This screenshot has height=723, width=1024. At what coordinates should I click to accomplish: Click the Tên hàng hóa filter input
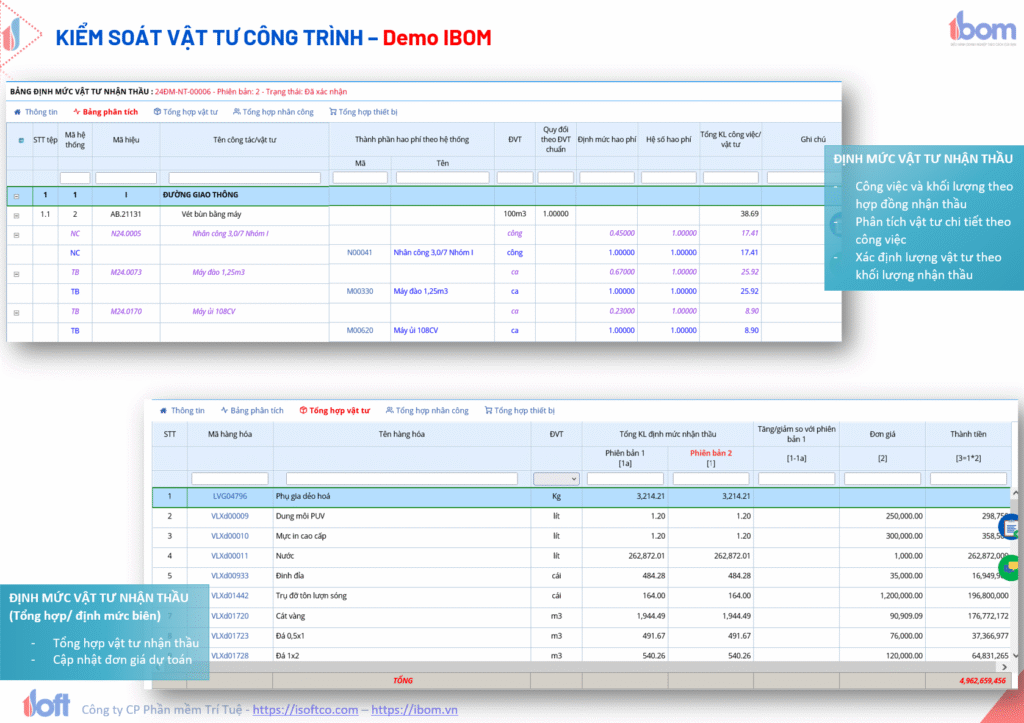point(401,479)
